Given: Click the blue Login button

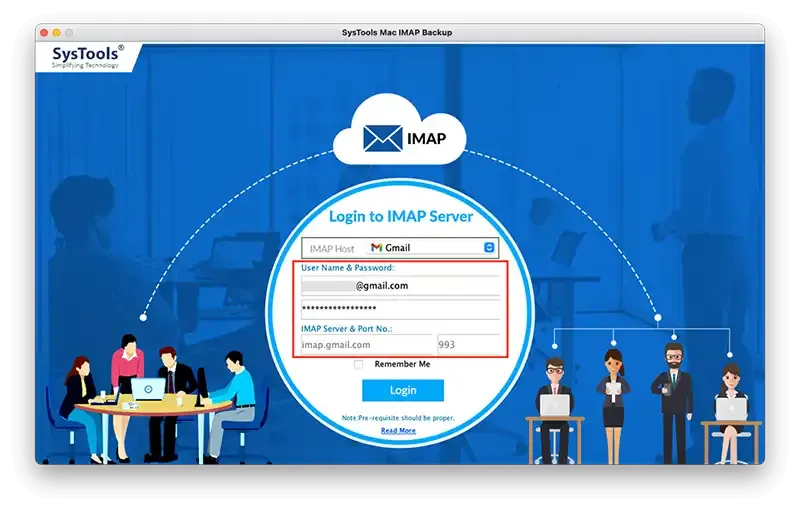Looking at the screenshot, I should pyautogui.click(x=403, y=390).
